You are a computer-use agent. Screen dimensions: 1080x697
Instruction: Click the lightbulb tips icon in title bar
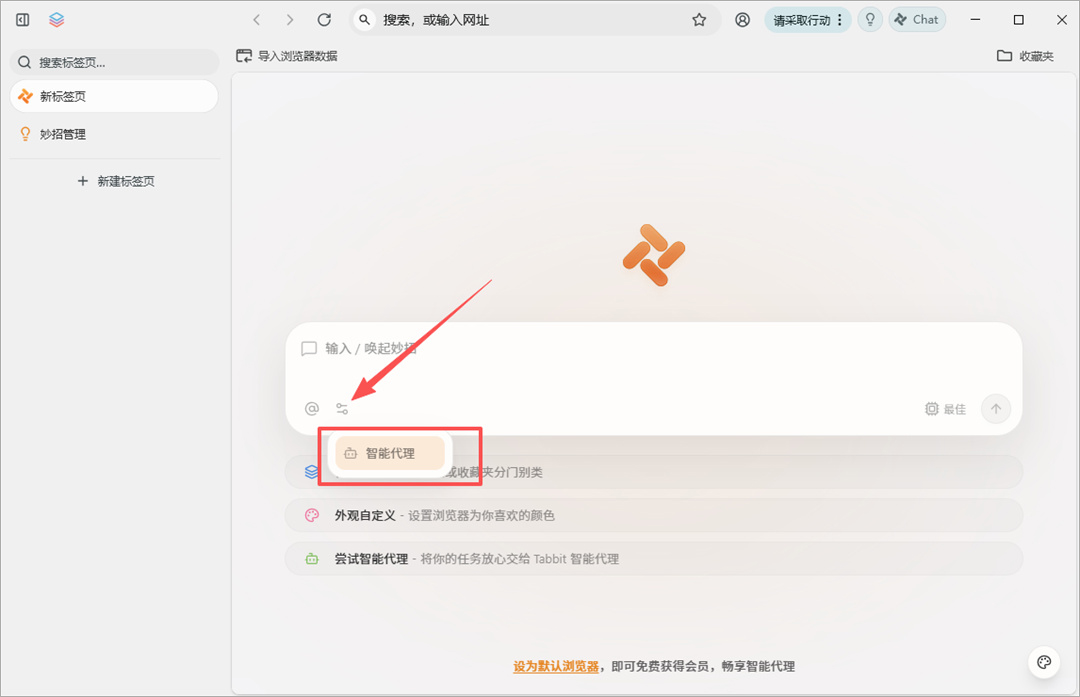pyautogui.click(x=869, y=19)
